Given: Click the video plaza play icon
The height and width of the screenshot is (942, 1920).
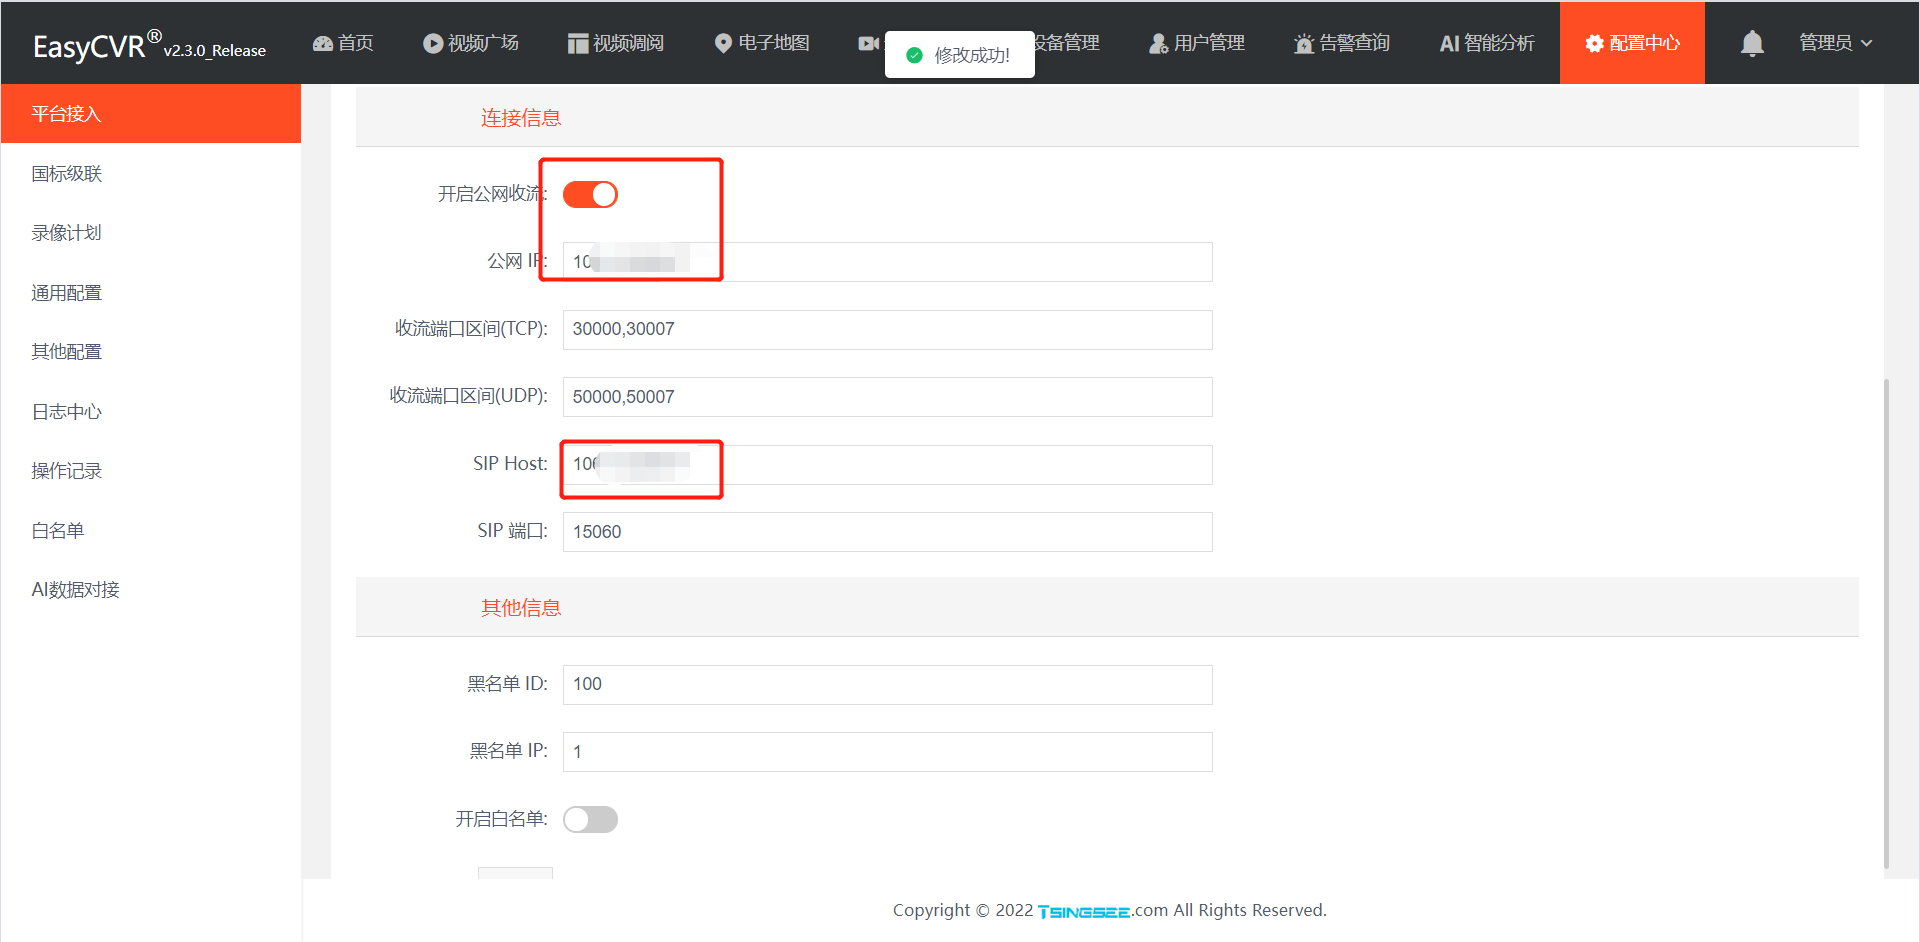Looking at the screenshot, I should click(432, 44).
